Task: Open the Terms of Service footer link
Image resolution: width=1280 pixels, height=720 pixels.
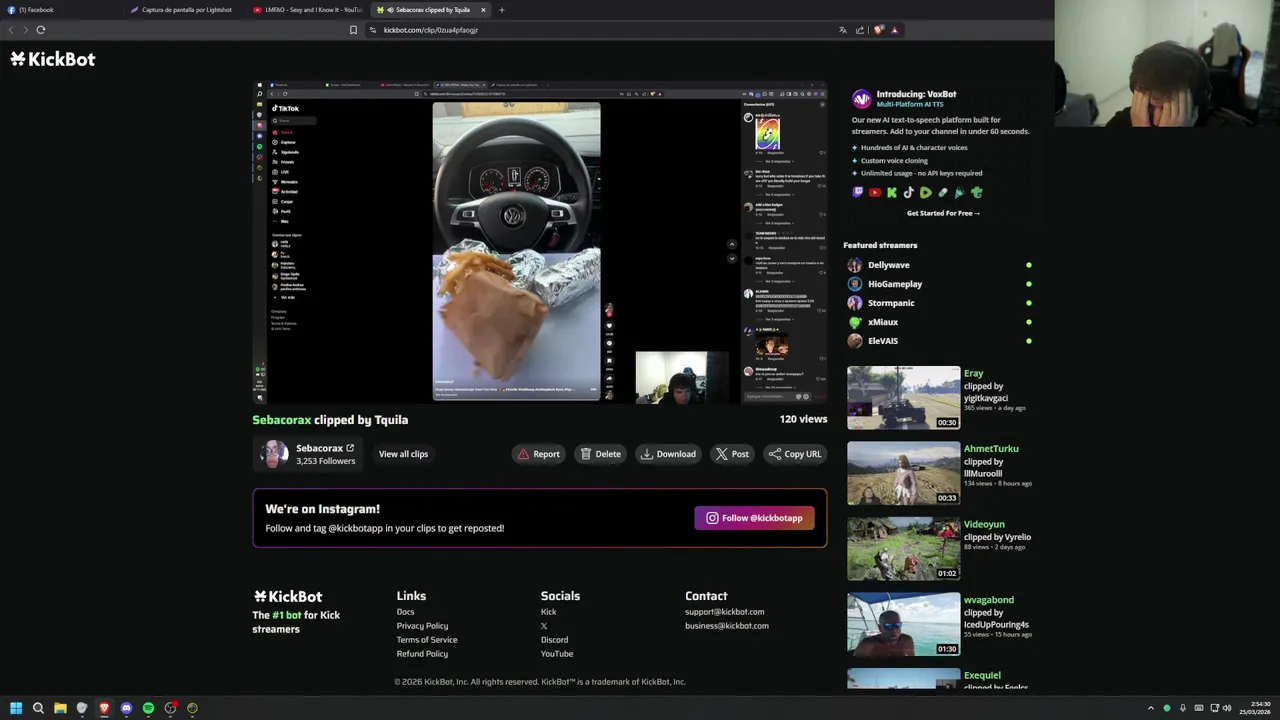Action: pyautogui.click(x=427, y=640)
